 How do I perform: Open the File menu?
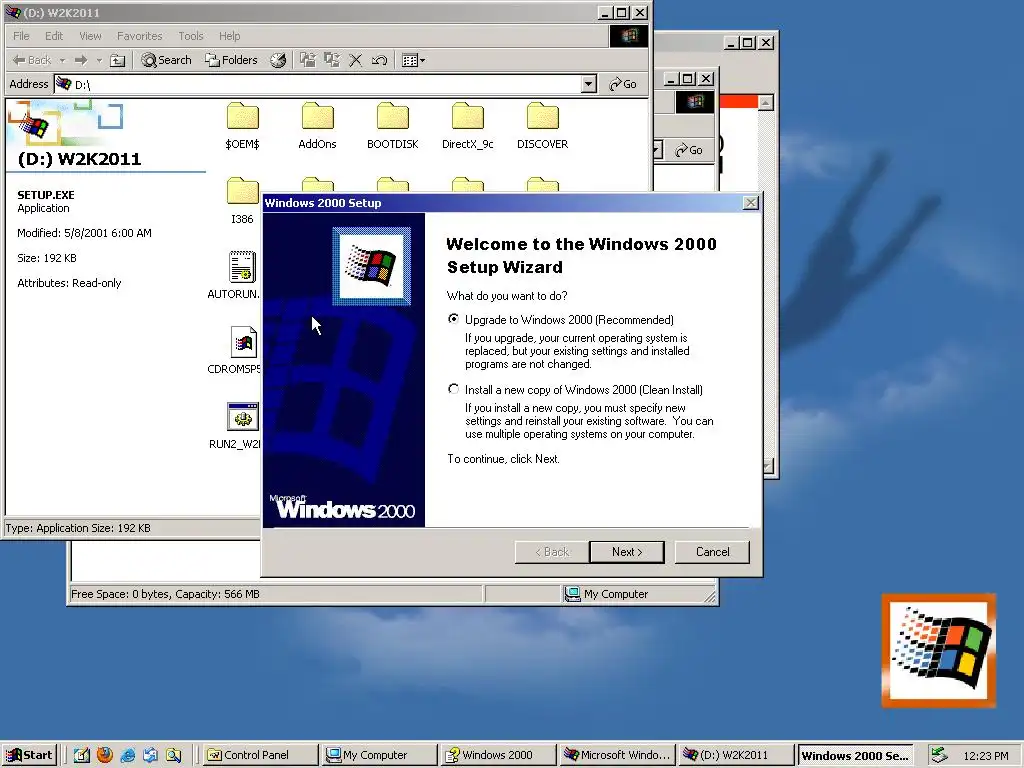[21, 36]
